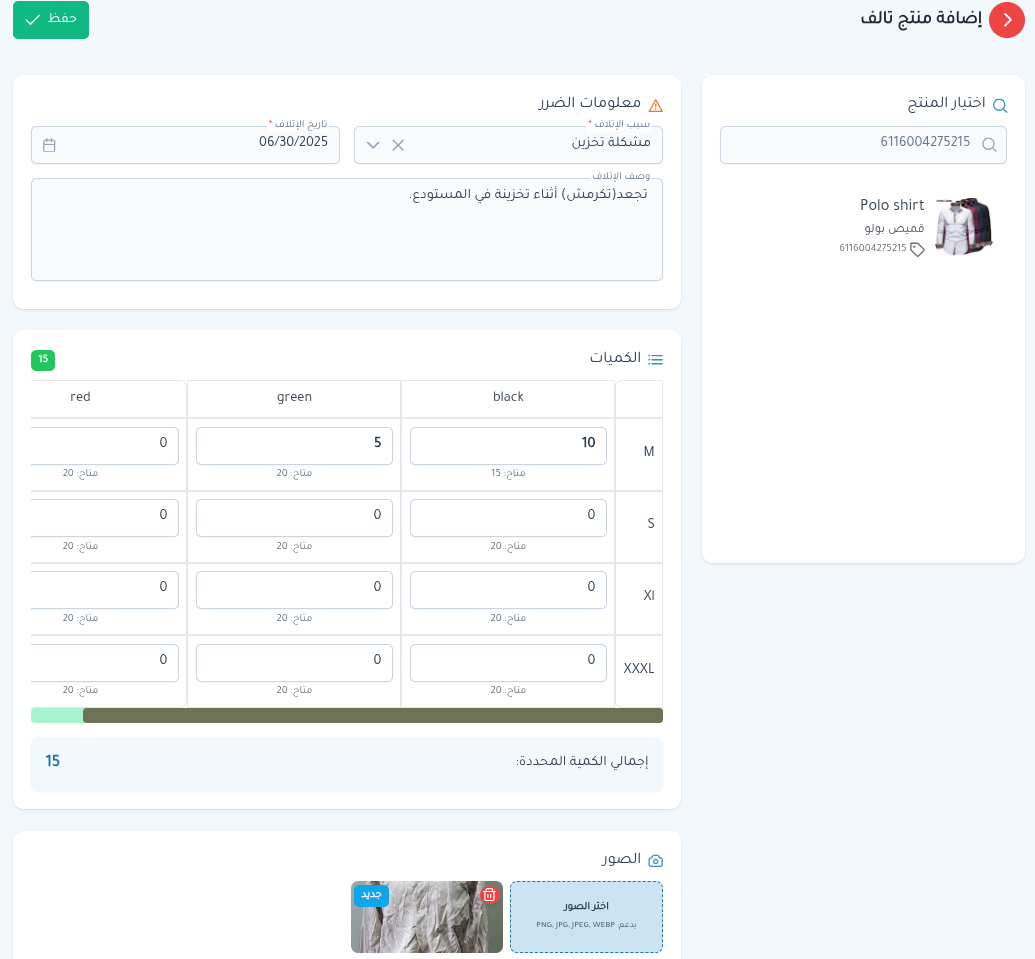Click the horizontal scrollbar under quantities table

[372, 715]
